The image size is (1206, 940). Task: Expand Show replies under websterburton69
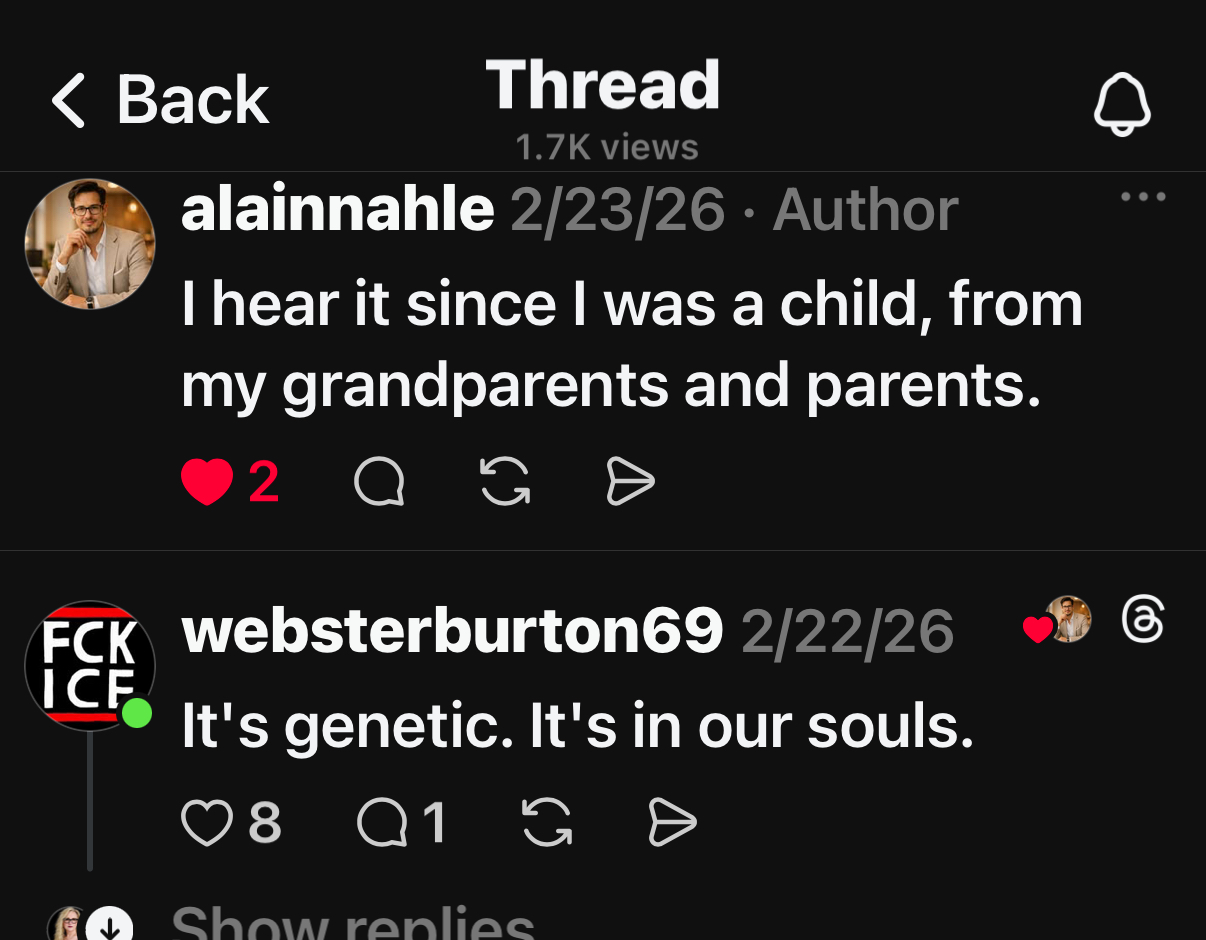pos(352,922)
